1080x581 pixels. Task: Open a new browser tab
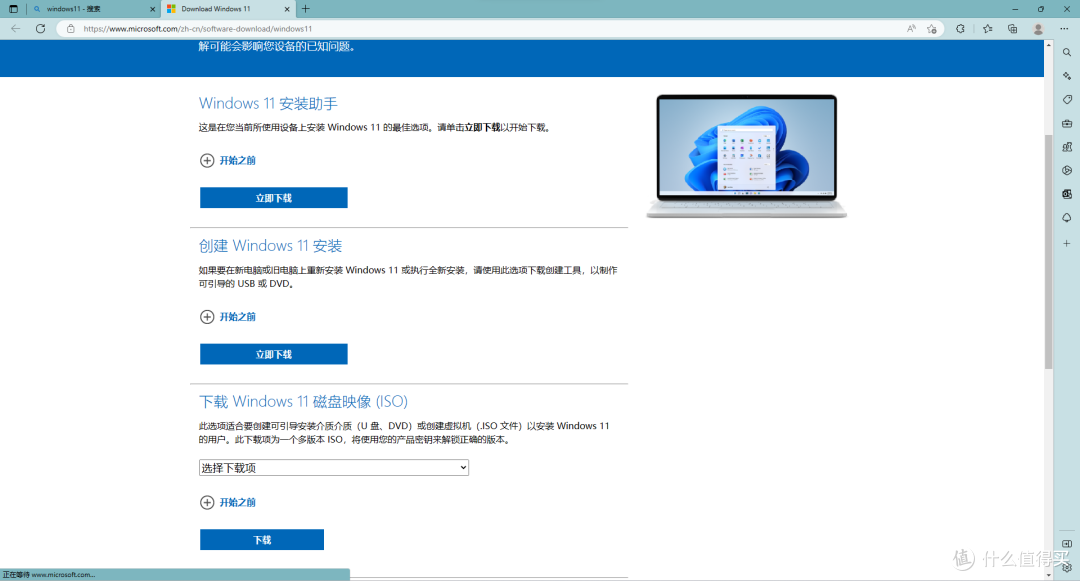tap(306, 9)
